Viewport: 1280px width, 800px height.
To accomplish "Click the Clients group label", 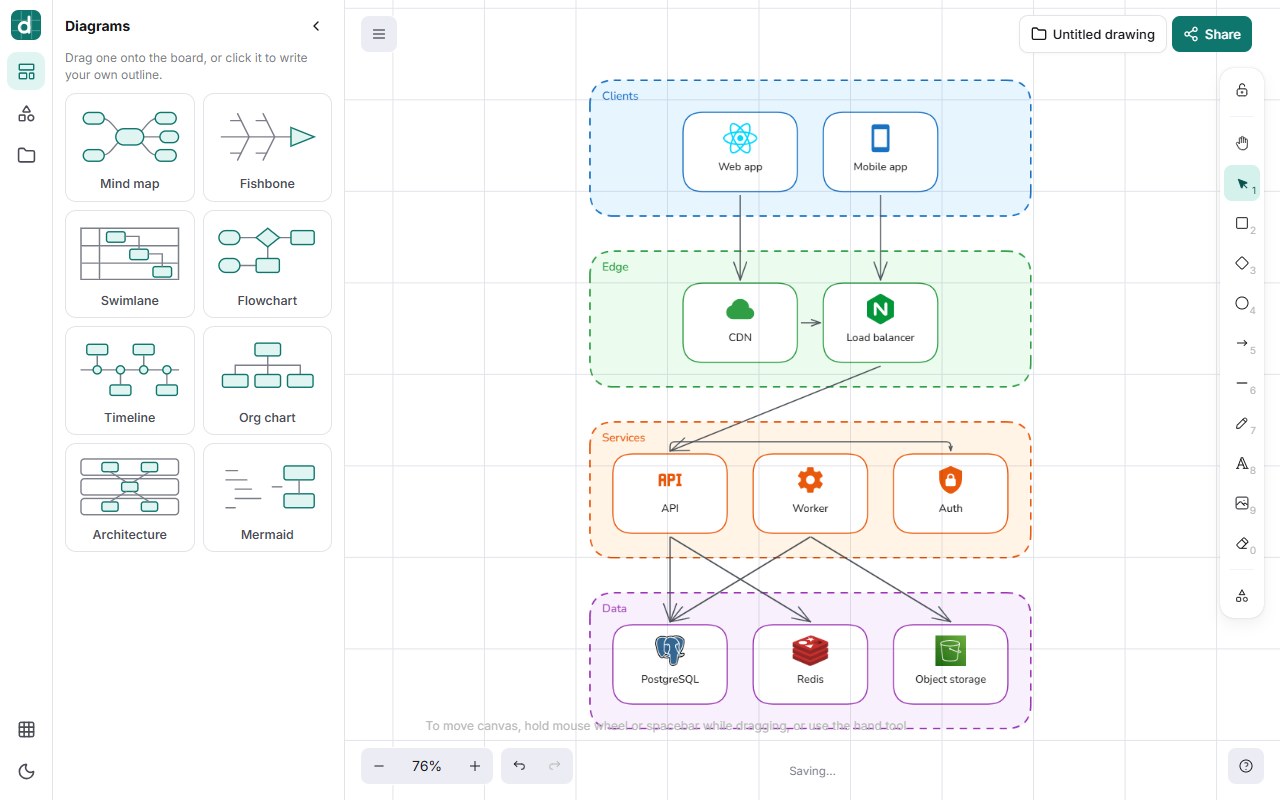I will click(620, 96).
